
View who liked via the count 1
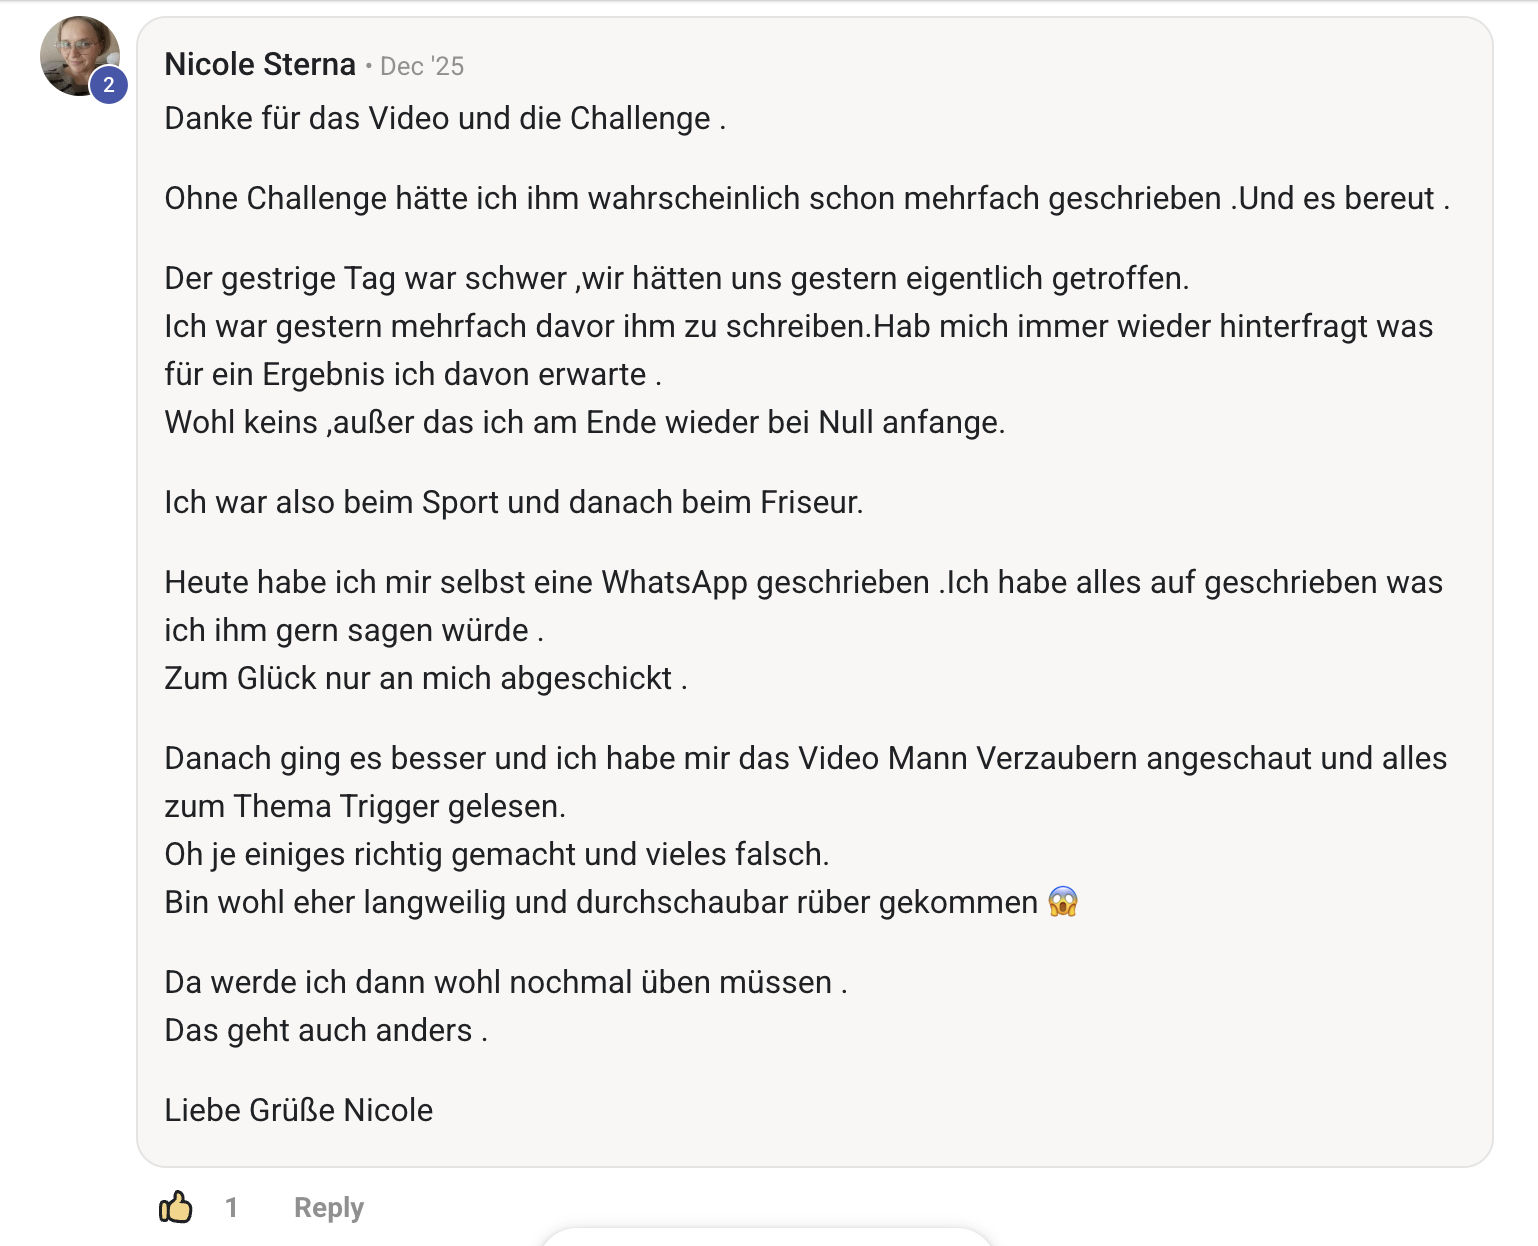point(231,1207)
